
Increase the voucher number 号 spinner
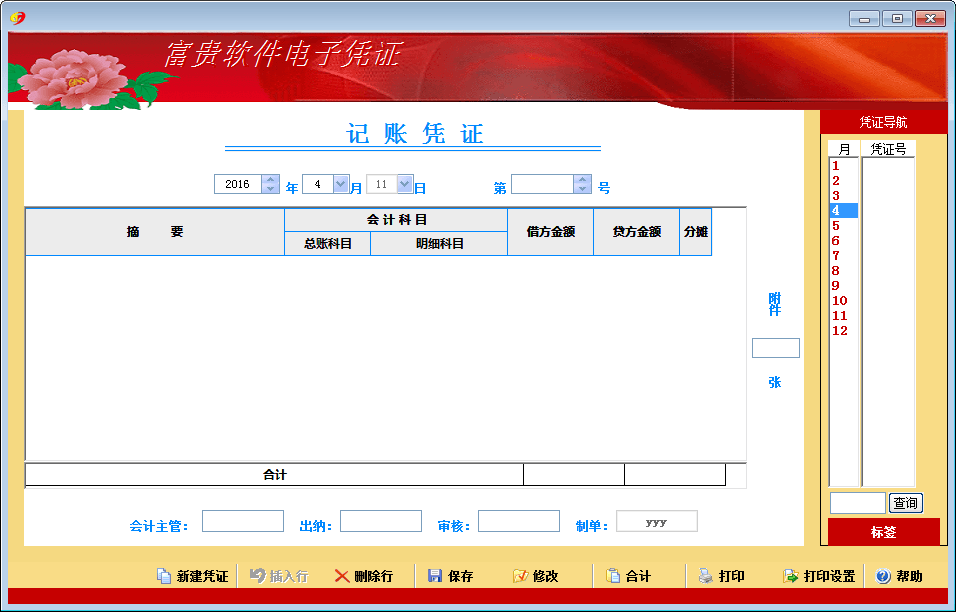point(582,180)
